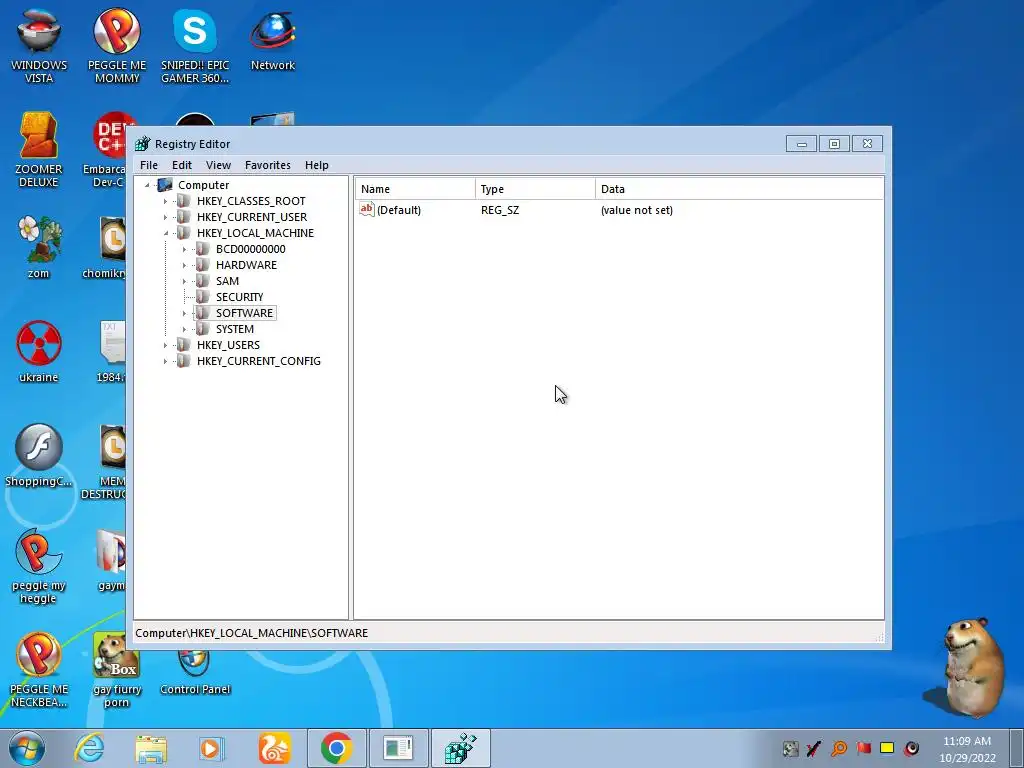This screenshot has height=768, width=1024.
Task: Expand the SAM key arrow
Action: (184, 281)
